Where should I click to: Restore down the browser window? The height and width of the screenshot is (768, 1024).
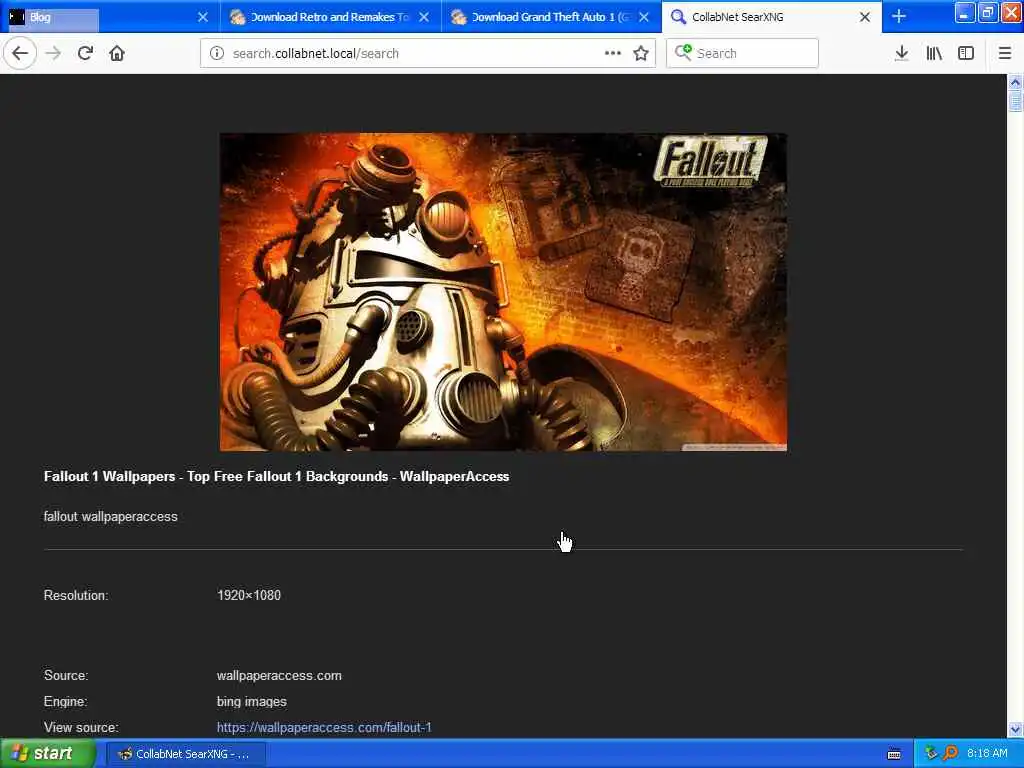987,13
